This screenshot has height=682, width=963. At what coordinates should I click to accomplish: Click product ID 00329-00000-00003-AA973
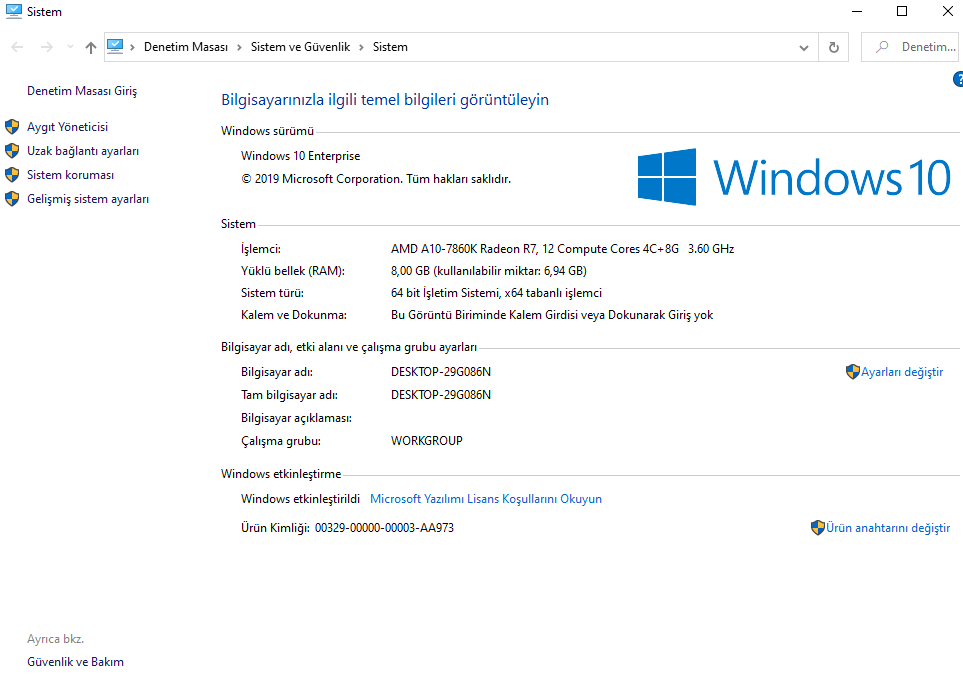[x=384, y=528]
